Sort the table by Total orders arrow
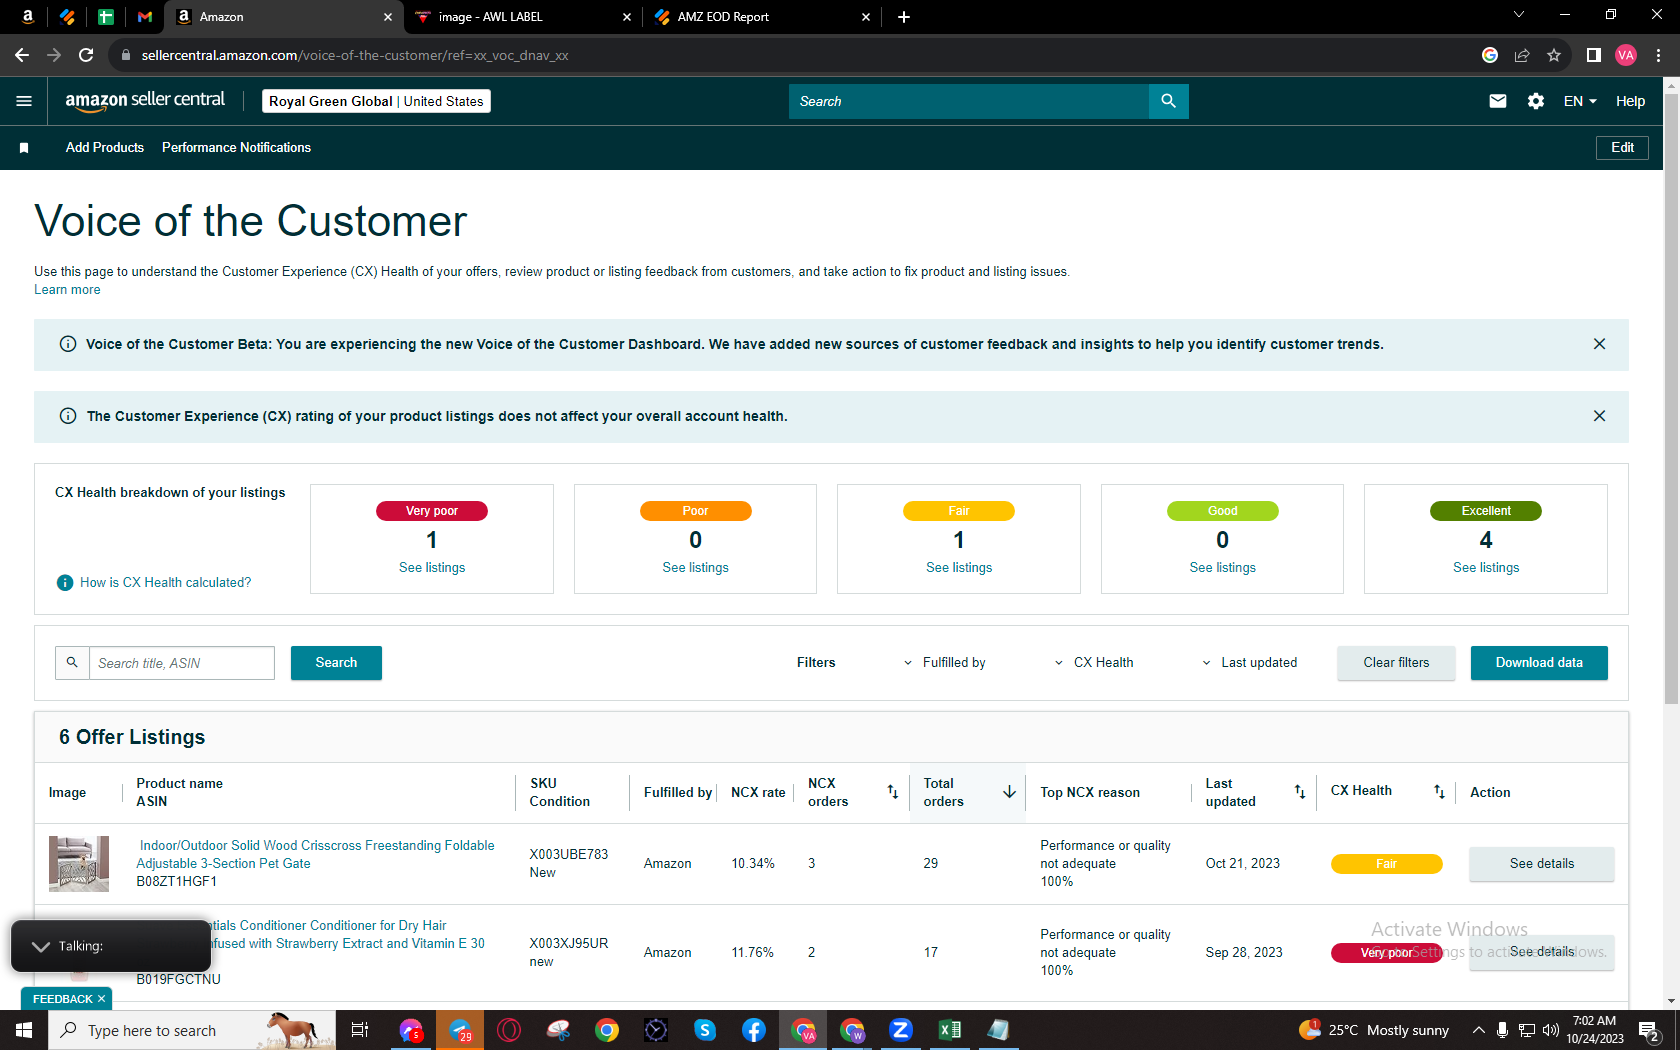This screenshot has width=1680, height=1050. pos(1009,792)
